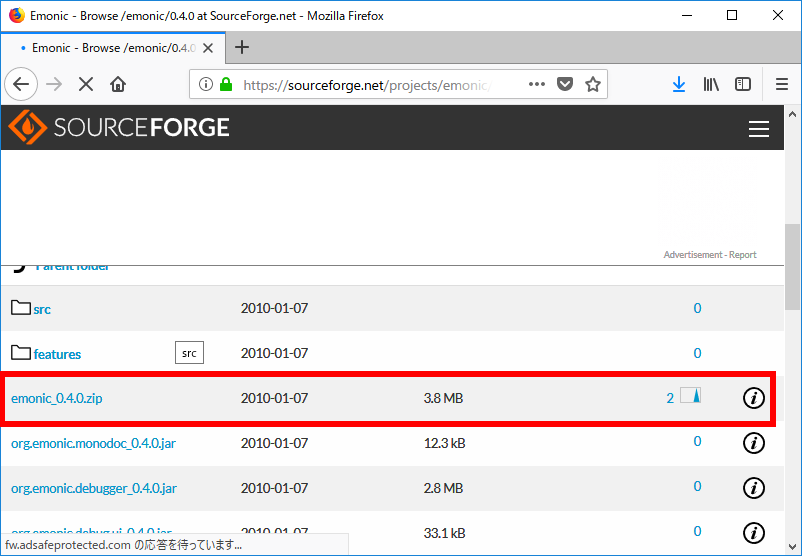Download org.emonic.monodoc_0.4.0.jar

coord(94,443)
